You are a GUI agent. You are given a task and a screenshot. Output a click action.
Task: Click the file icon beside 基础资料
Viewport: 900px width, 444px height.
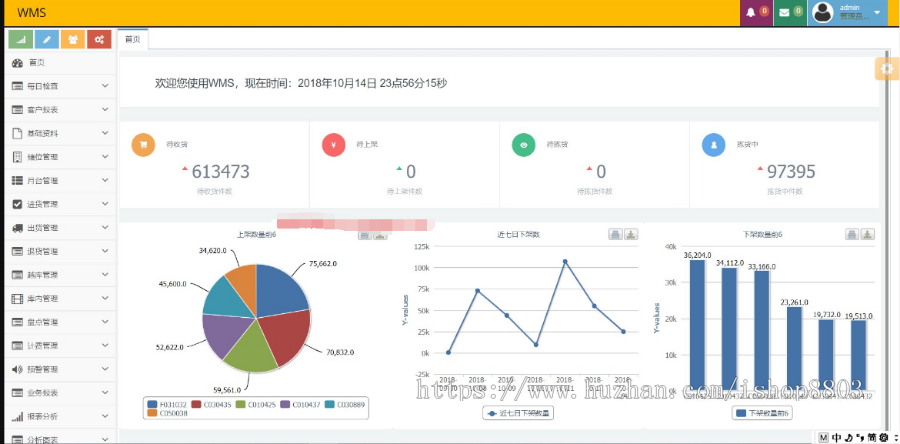click(17, 133)
